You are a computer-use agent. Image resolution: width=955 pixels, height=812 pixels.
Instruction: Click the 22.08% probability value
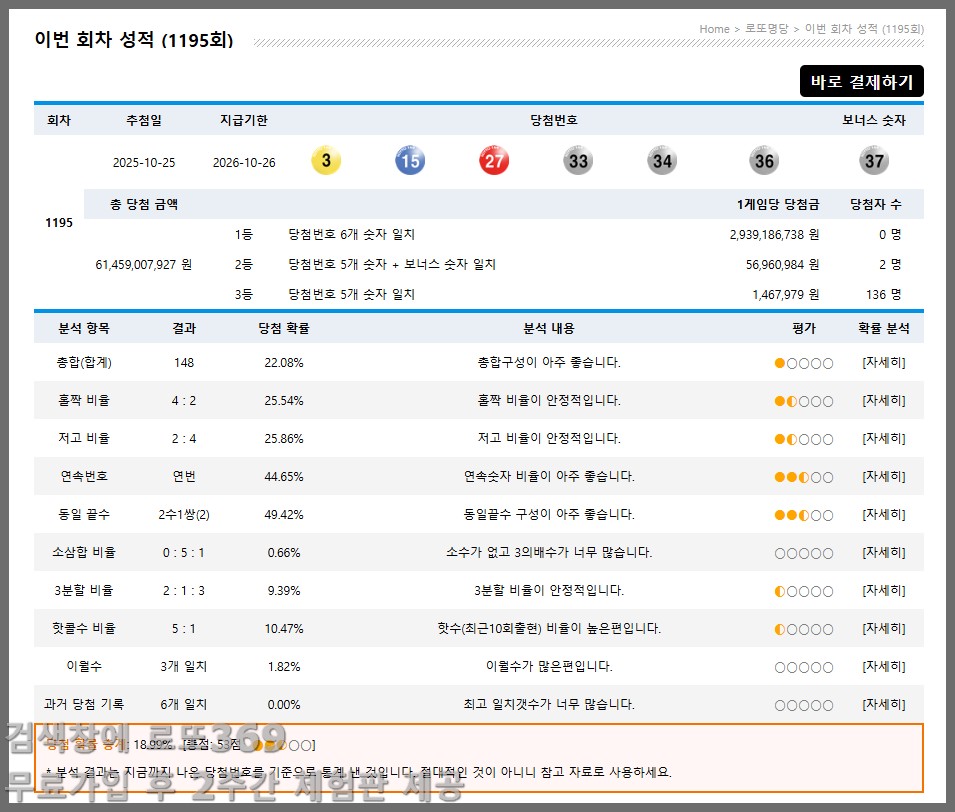point(284,362)
